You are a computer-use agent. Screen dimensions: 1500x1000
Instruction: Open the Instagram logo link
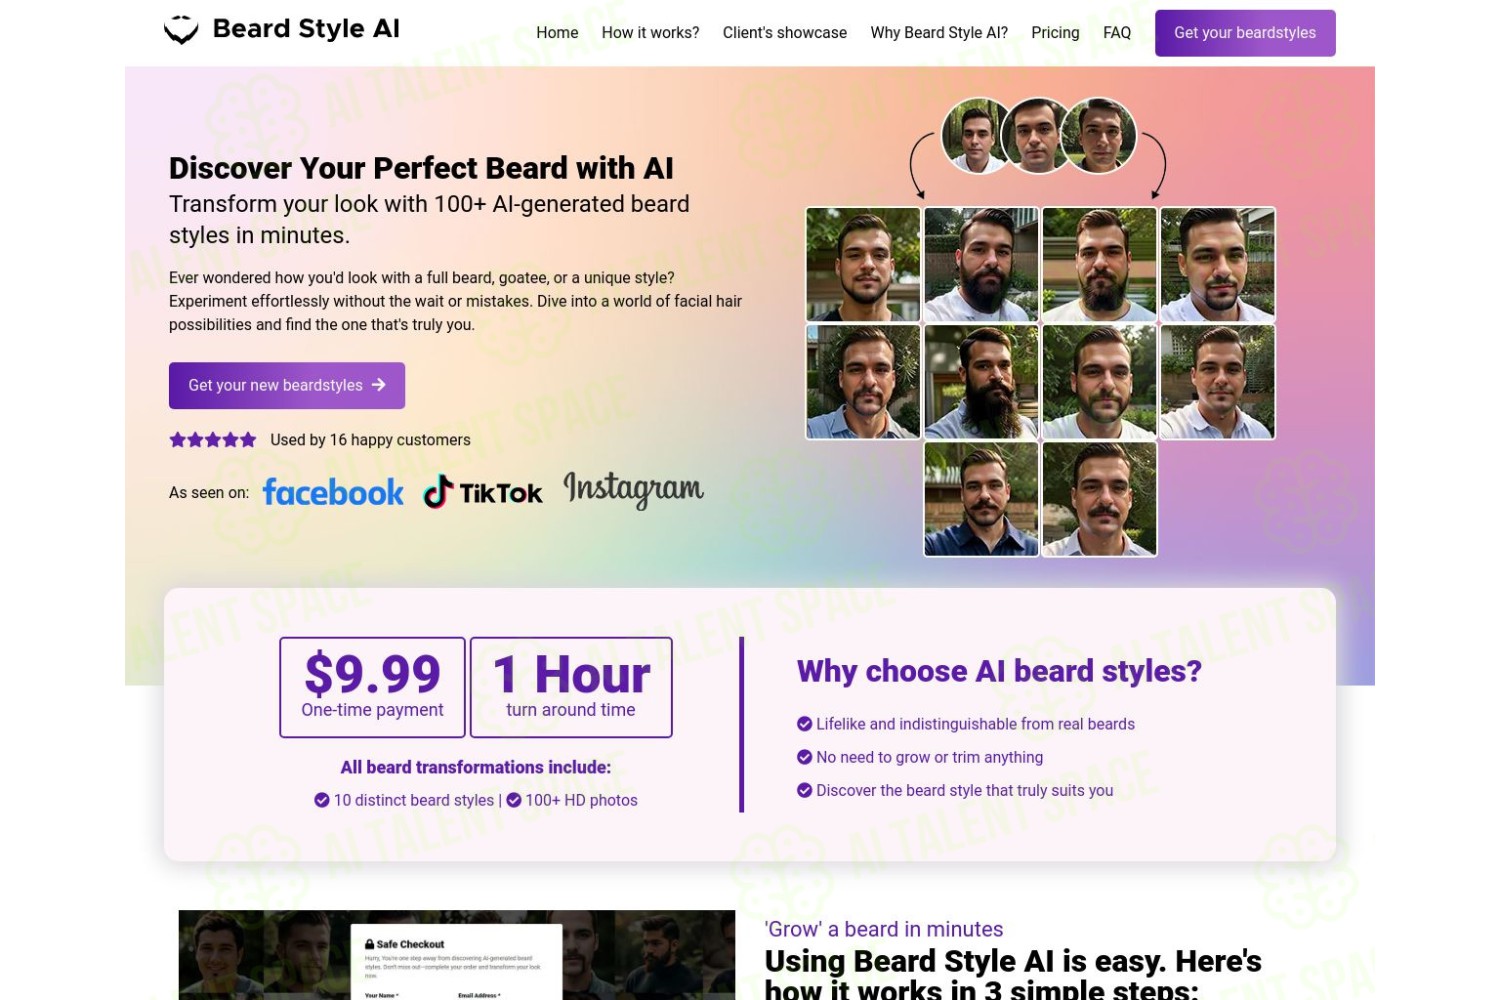(x=633, y=489)
